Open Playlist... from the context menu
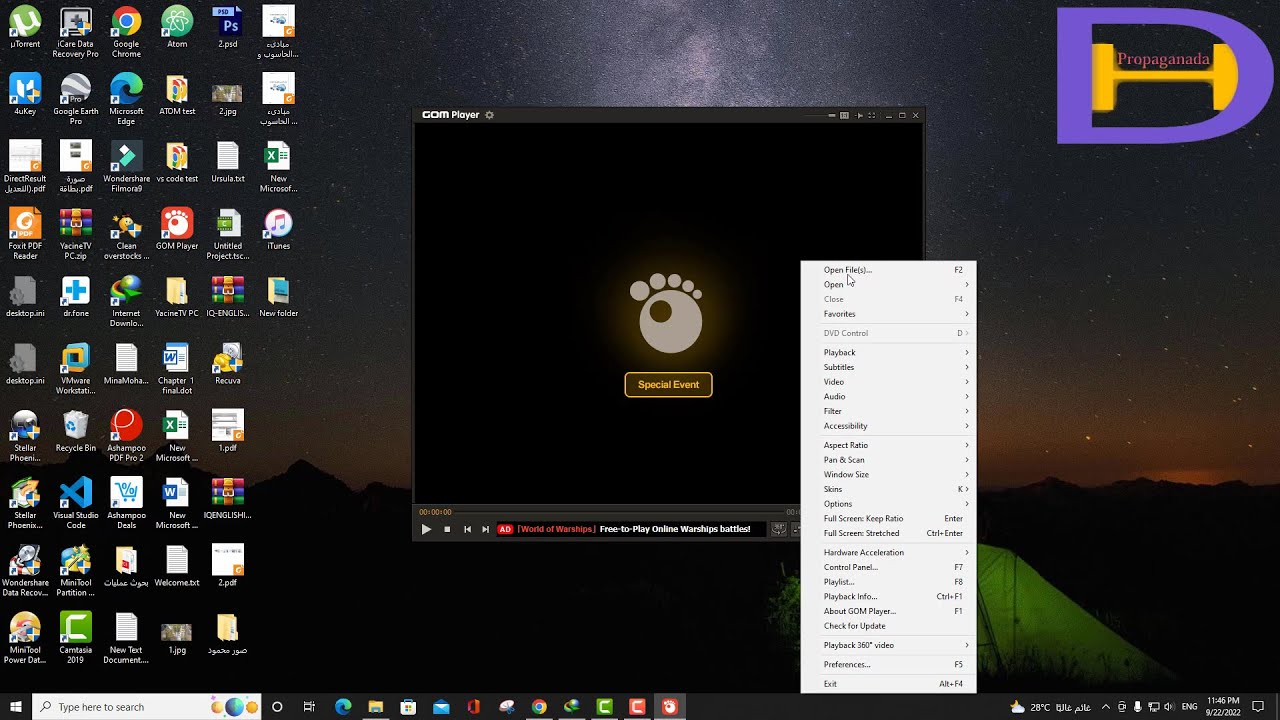 pyautogui.click(x=888, y=582)
